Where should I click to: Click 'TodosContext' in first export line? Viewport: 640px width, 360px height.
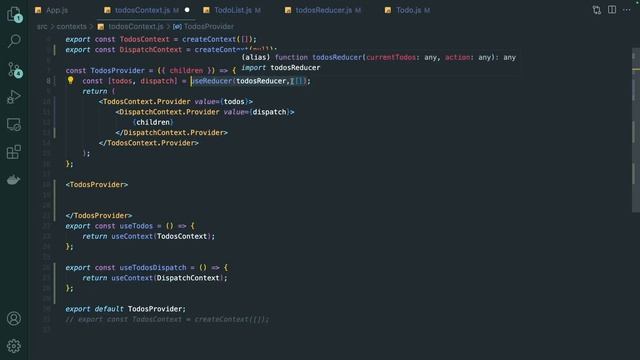(144, 40)
